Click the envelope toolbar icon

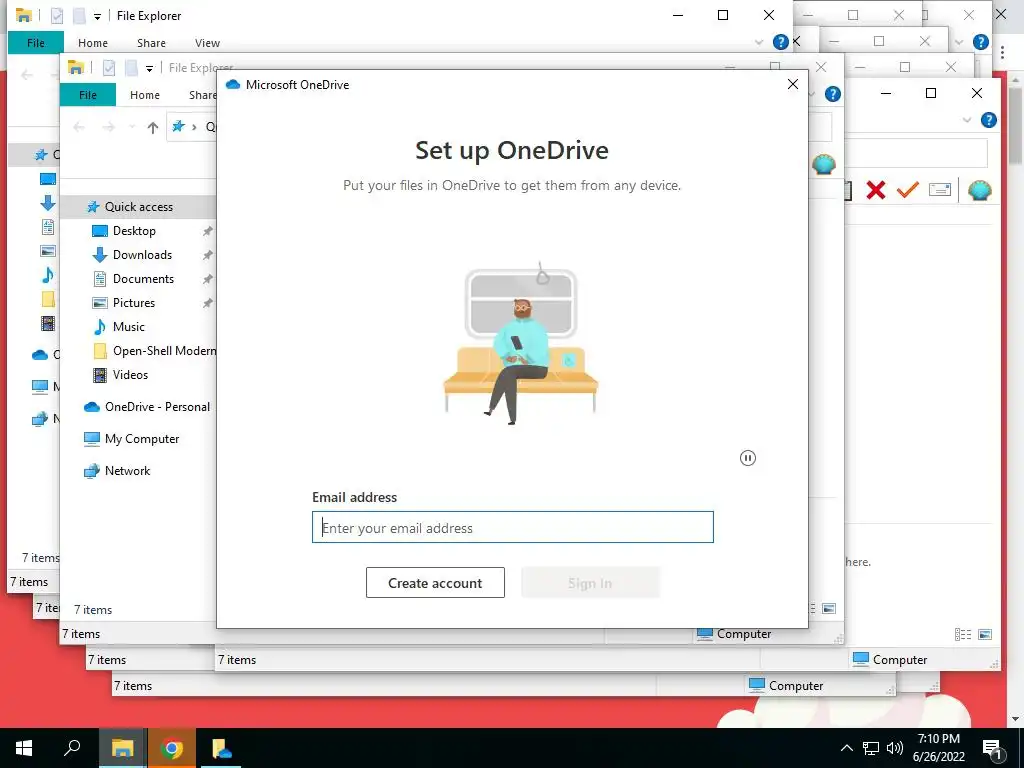[x=940, y=189]
